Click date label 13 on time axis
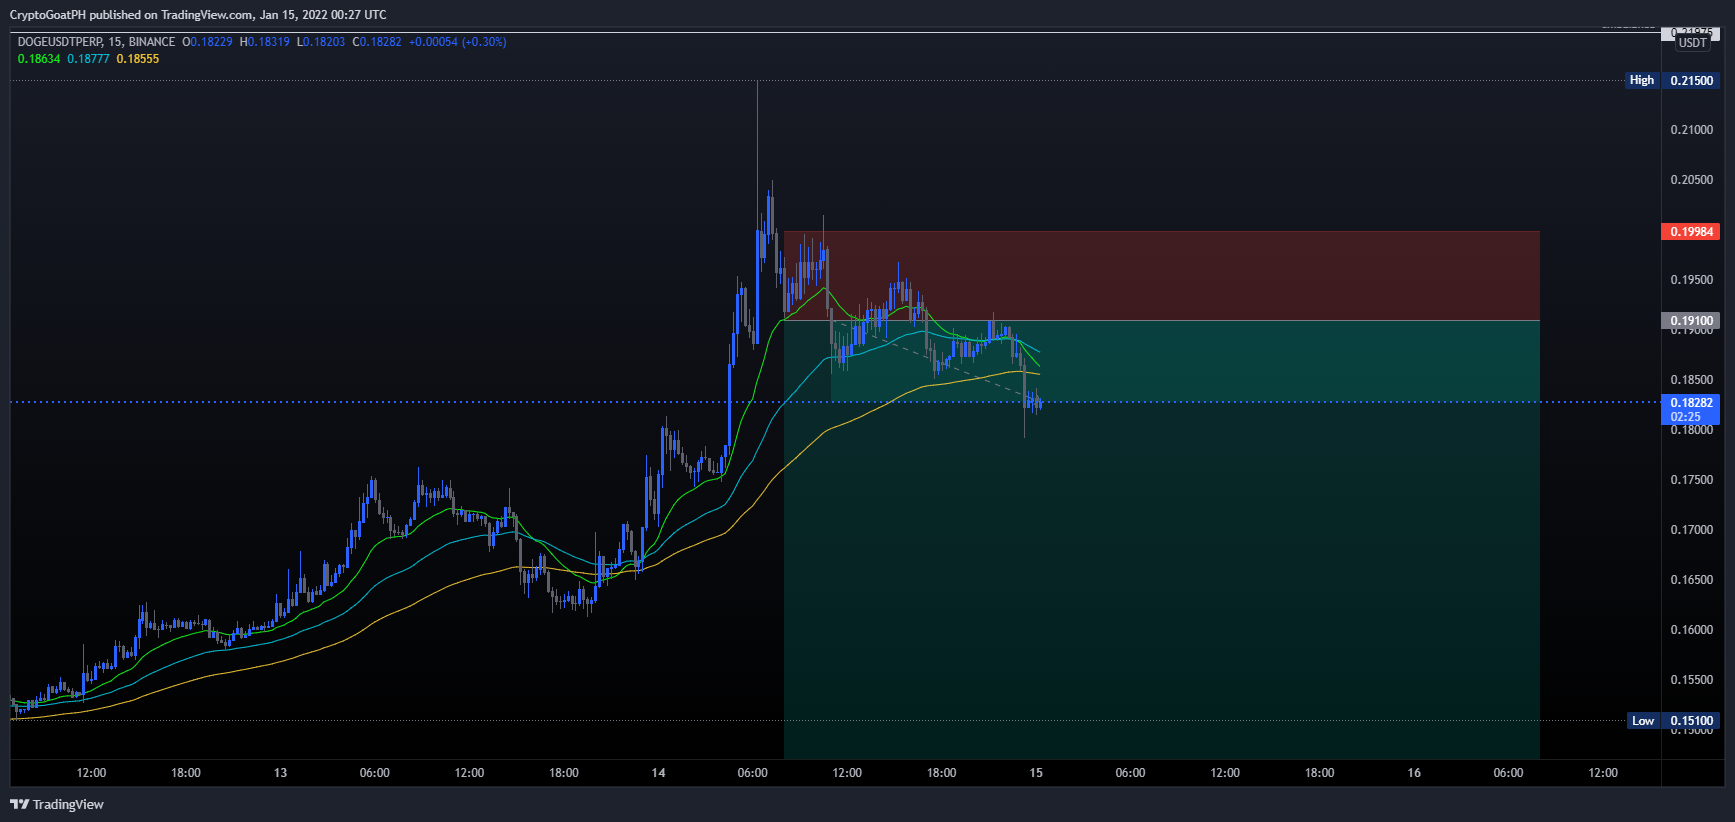 [280, 773]
